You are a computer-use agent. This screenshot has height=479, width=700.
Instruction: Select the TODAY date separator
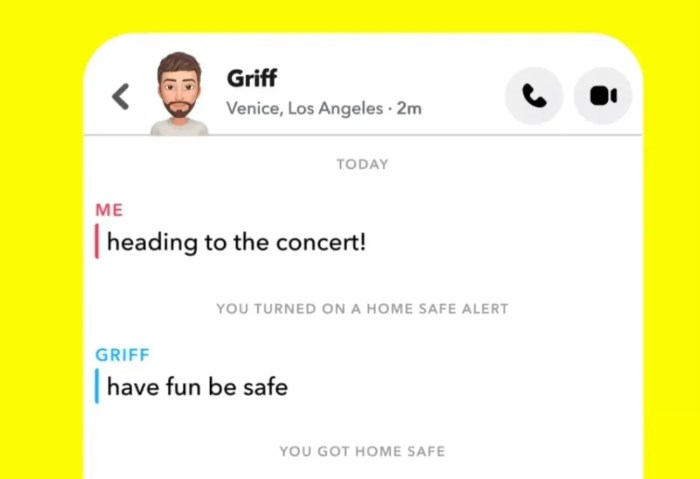(362, 164)
